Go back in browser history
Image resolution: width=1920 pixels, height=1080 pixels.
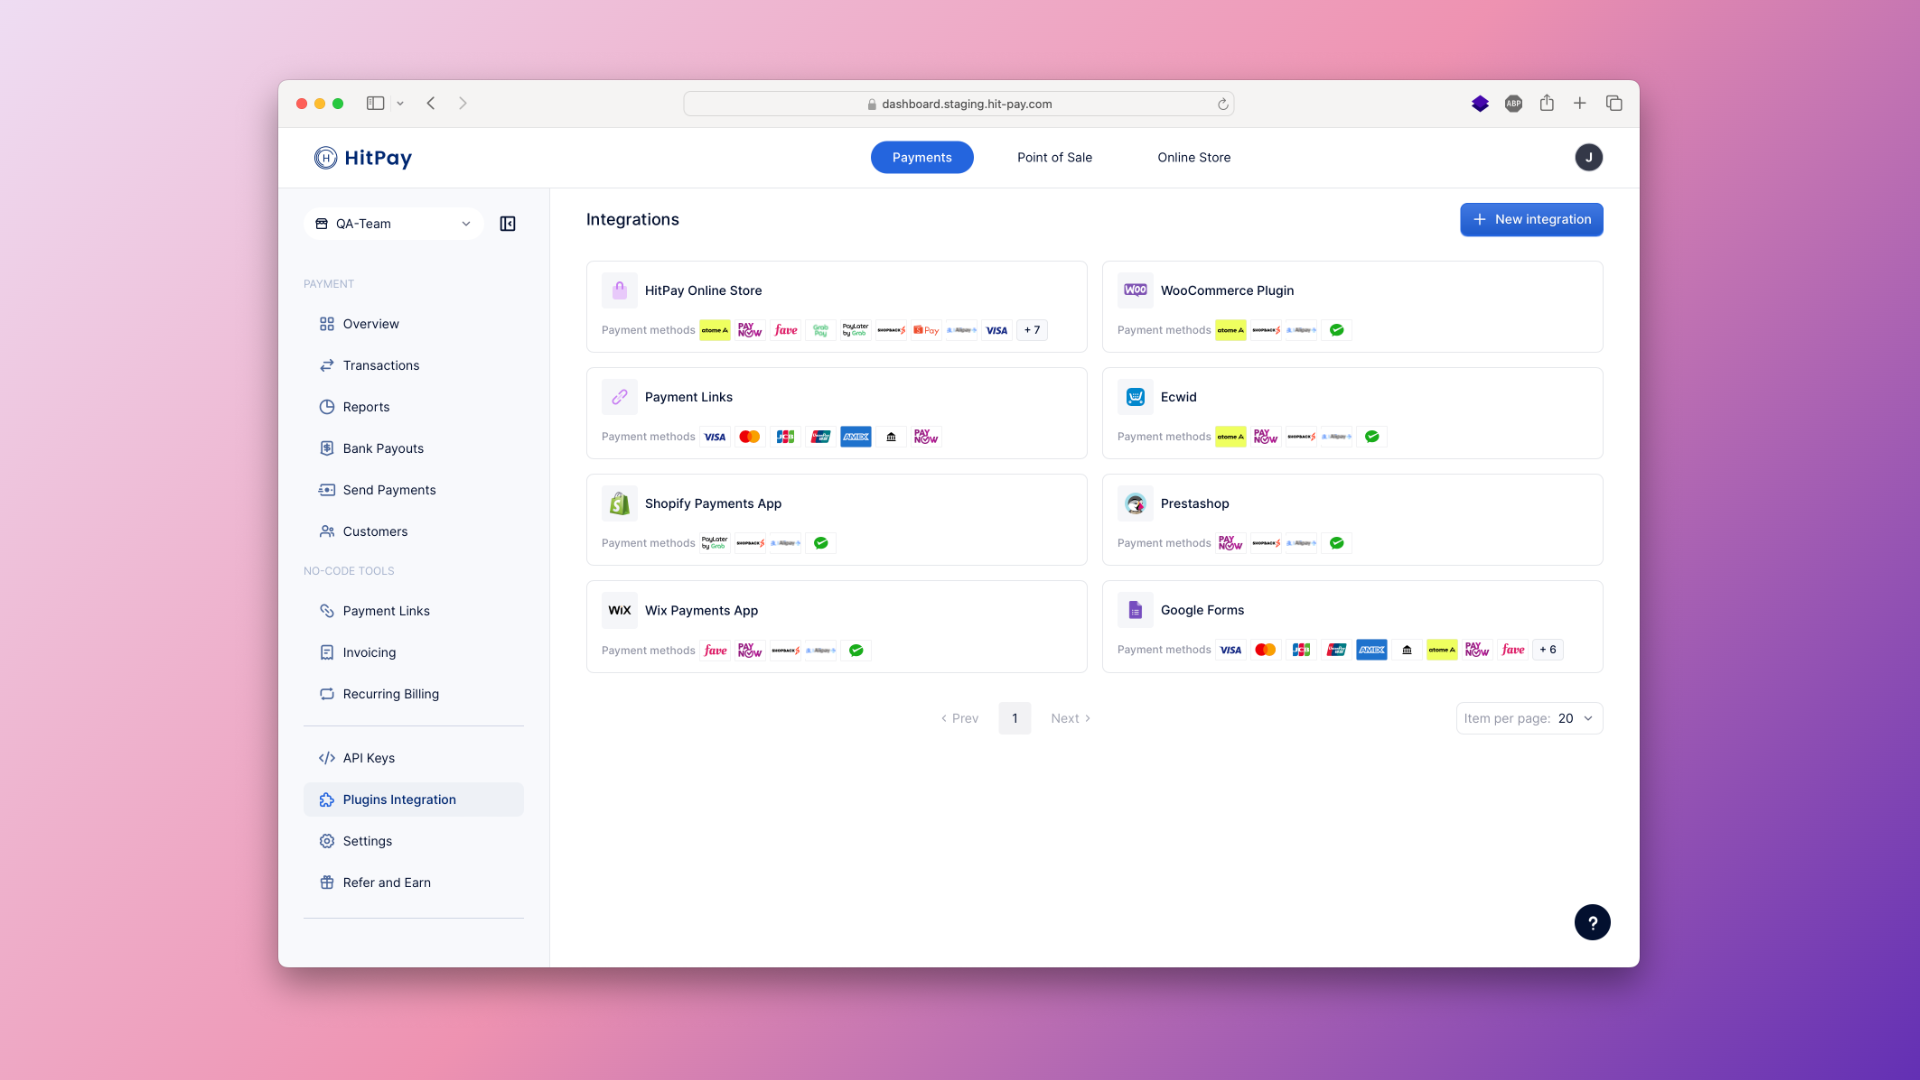(431, 103)
